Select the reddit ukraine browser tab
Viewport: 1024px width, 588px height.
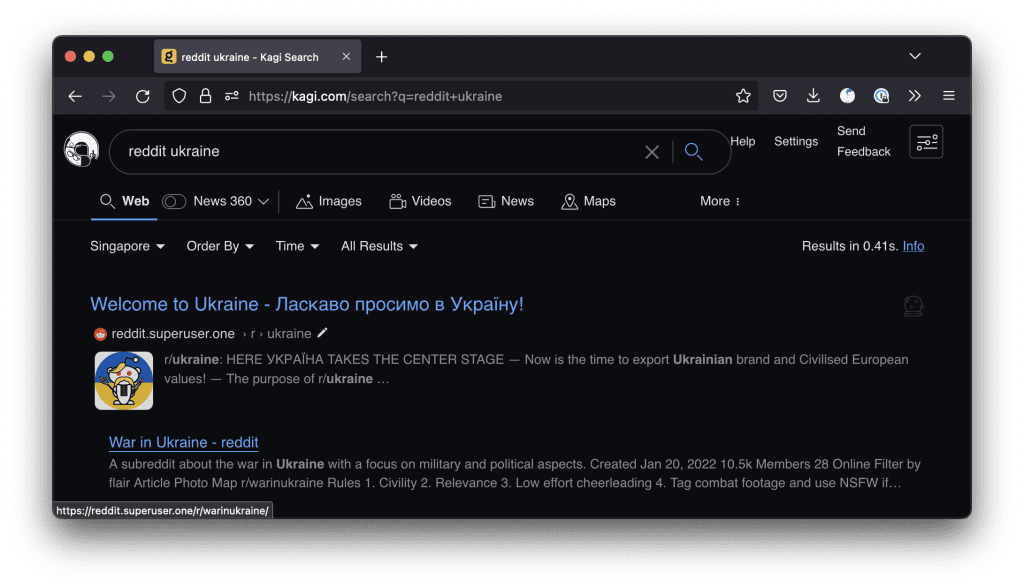click(x=257, y=57)
